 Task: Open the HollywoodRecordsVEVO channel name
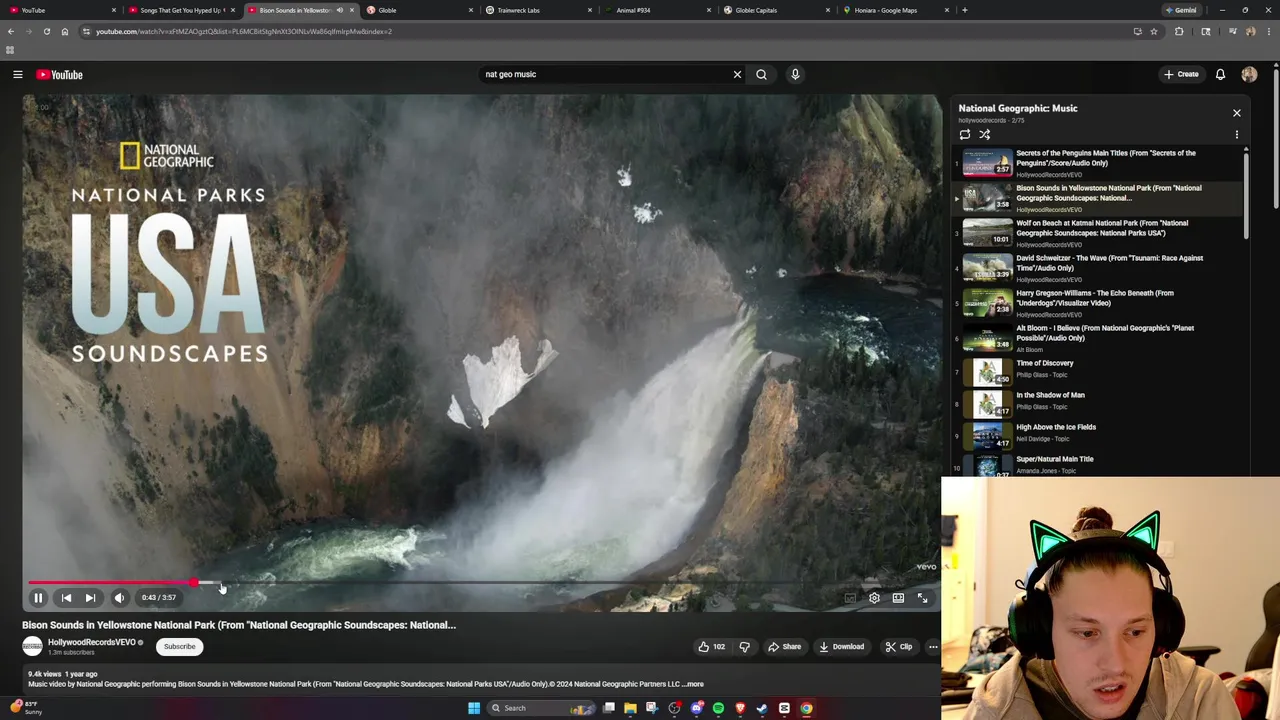[92, 643]
